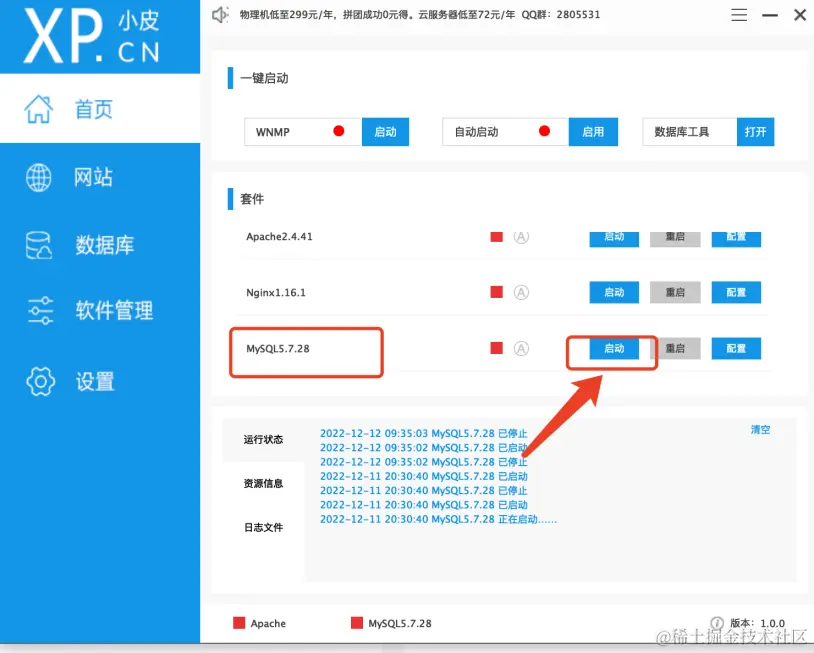814x653 pixels.
Task: Click the MySQL5.7.28 suite name
Action: click(278, 349)
